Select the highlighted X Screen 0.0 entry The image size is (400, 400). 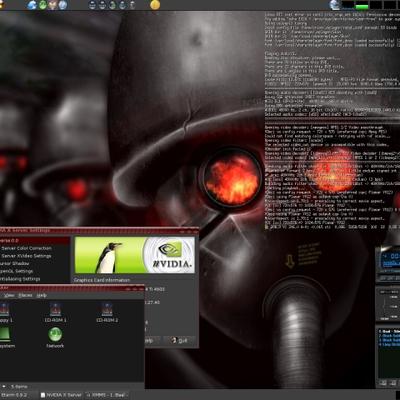35,240
